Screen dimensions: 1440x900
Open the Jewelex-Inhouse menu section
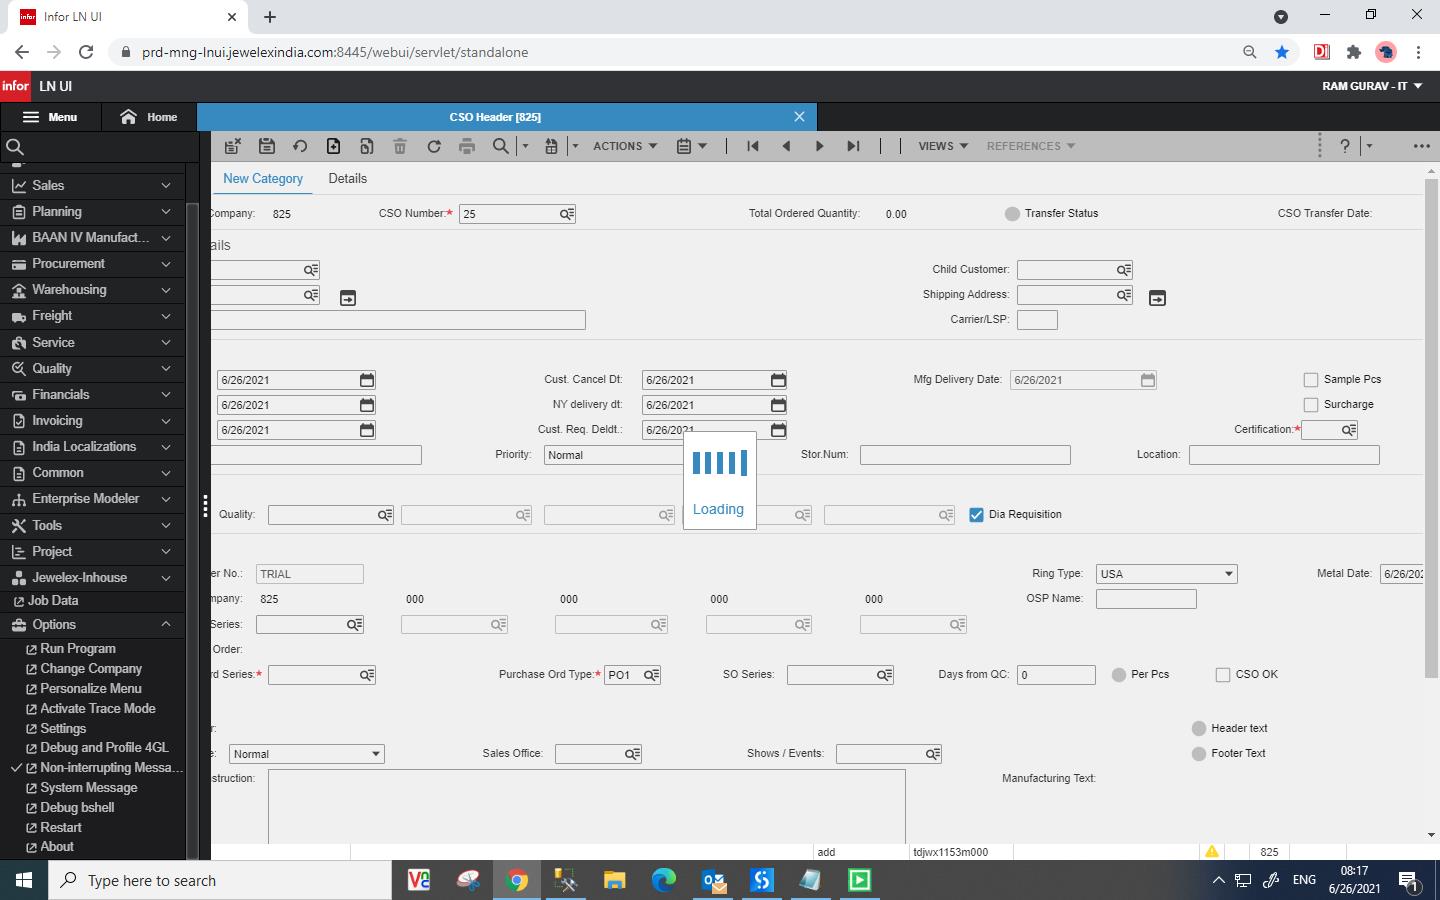click(92, 578)
